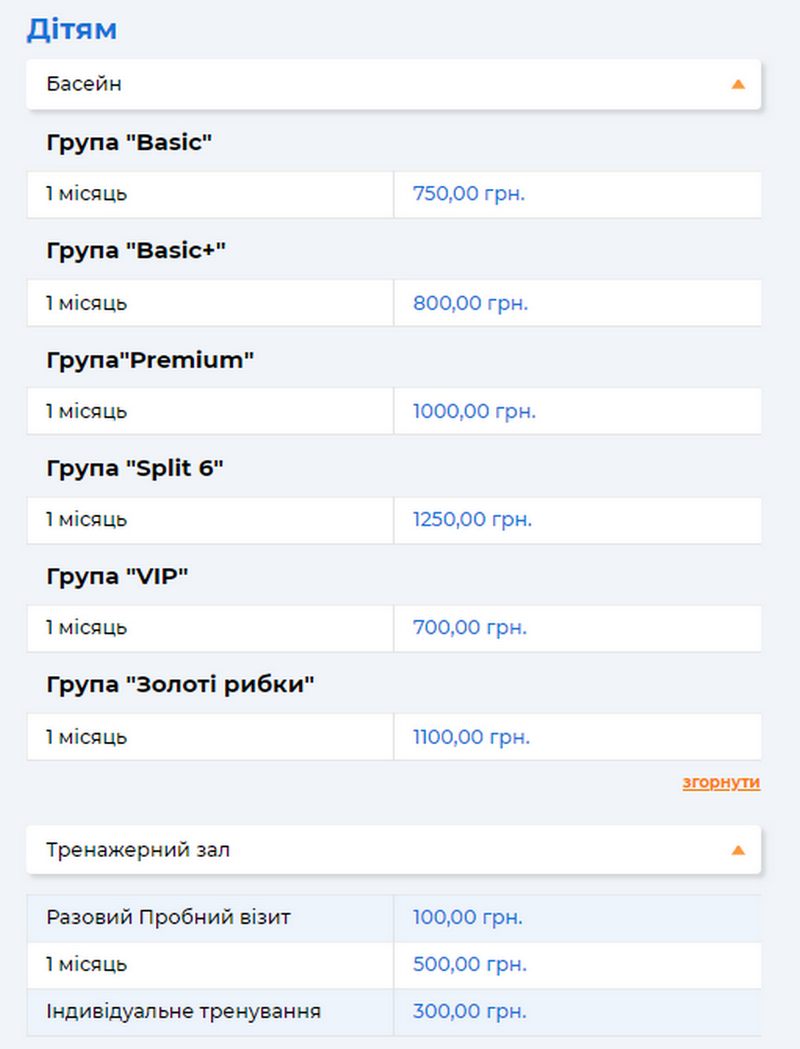Click the orange arrow on Басейн bar
This screenshot has width=800, height=1049.
click(738, 84)
